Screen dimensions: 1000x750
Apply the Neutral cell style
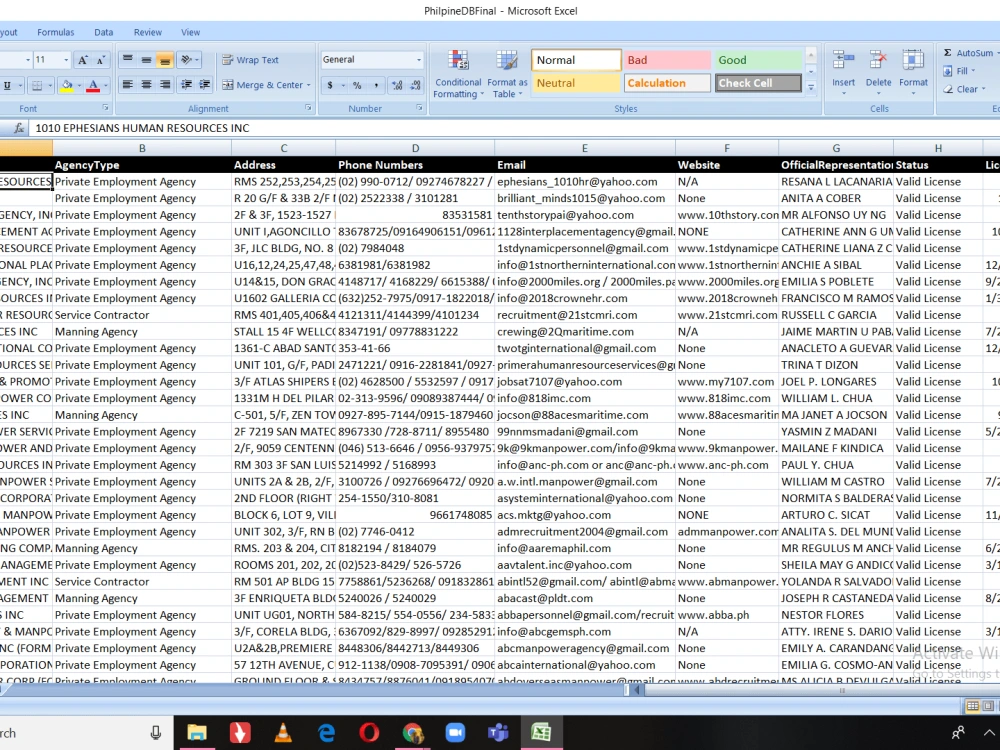[576, 83]
